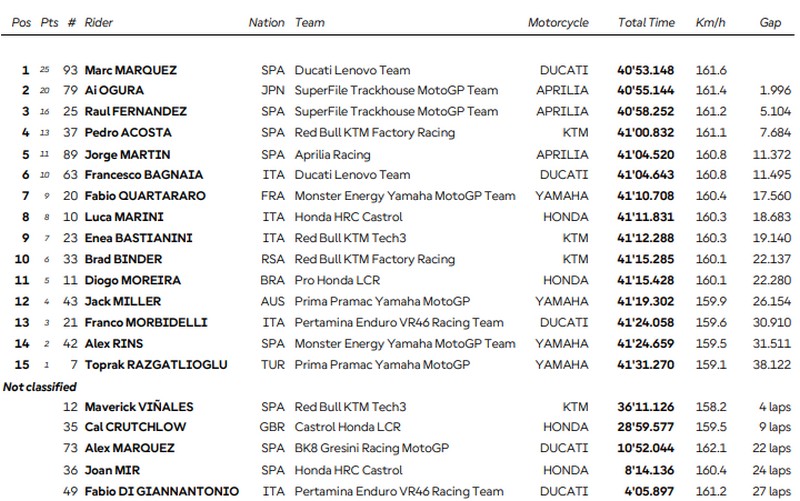Select Diogo MOREIRA rider name
The width and height of the screenshot is (800, 501).
point(133,280)
